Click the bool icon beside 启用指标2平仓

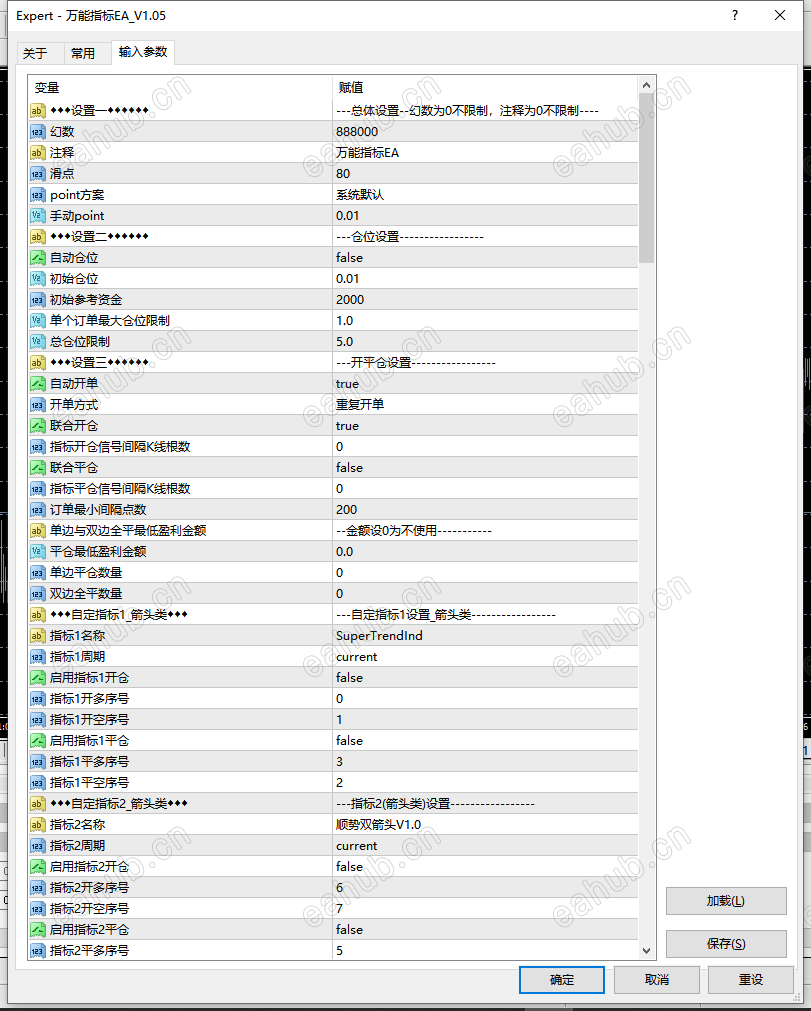tap(37, 930)
